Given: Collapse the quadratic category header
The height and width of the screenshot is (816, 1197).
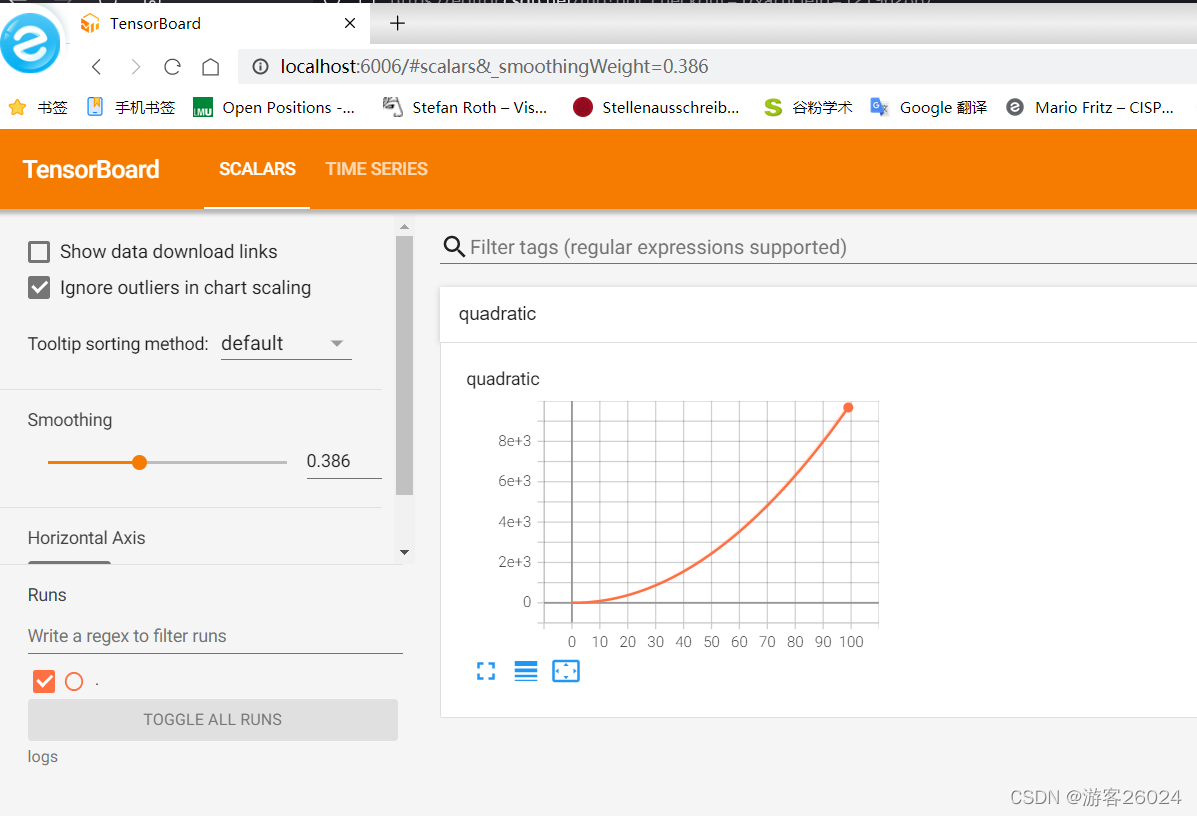Looking at the screenshot, I should 818,314.
